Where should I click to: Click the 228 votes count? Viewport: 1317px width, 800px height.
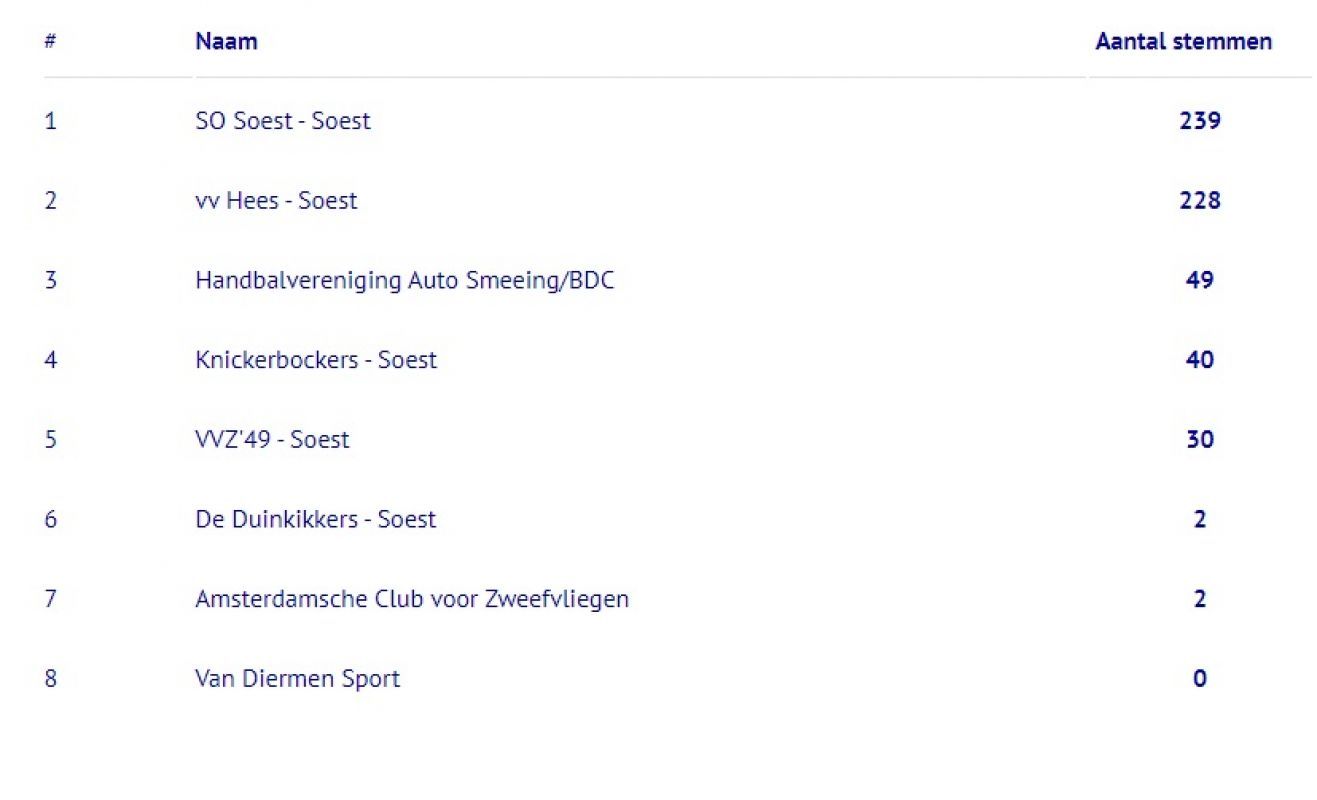tap(1200, 200)
